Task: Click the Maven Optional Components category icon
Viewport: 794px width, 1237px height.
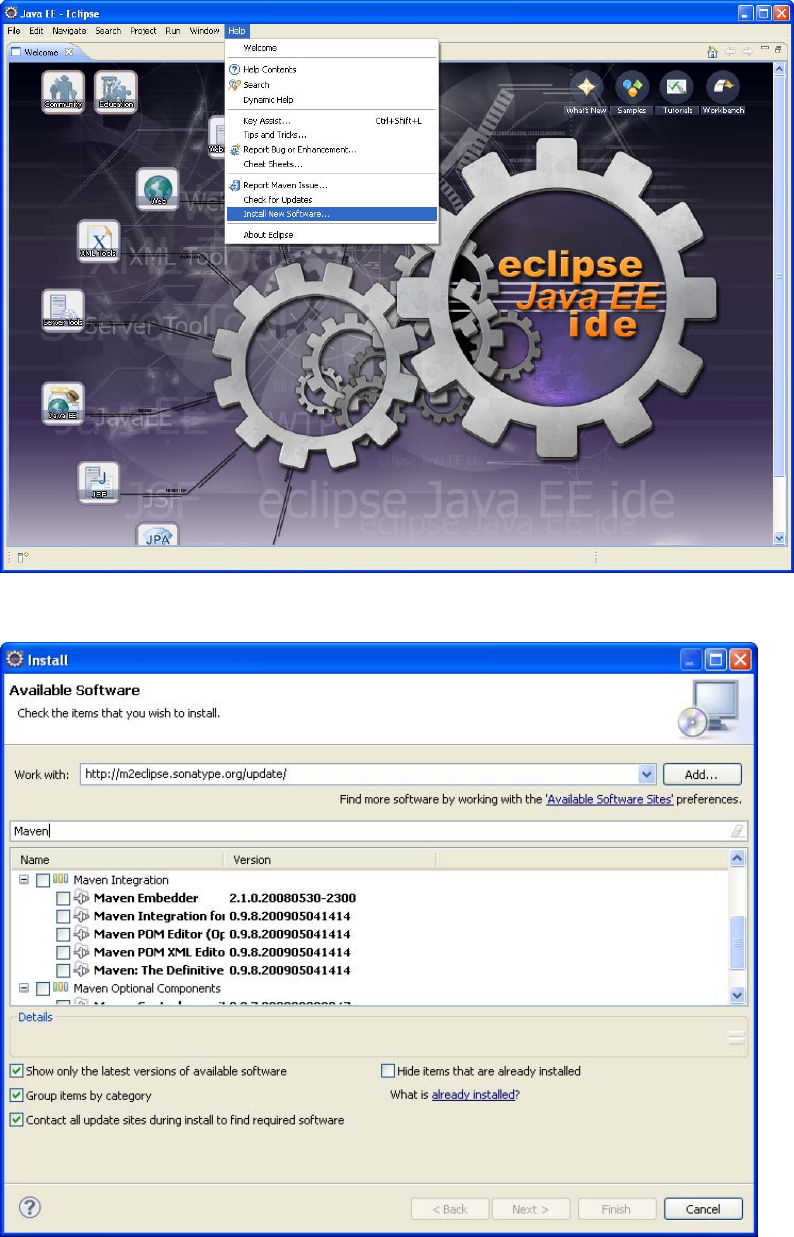Action: pos(61,988)
